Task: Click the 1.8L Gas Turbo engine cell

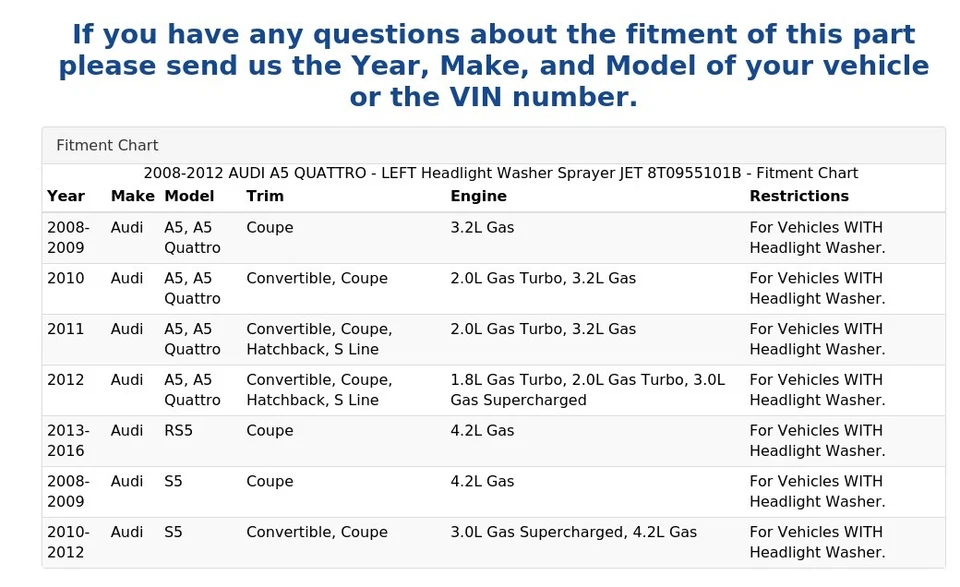Action: (587, 390)
